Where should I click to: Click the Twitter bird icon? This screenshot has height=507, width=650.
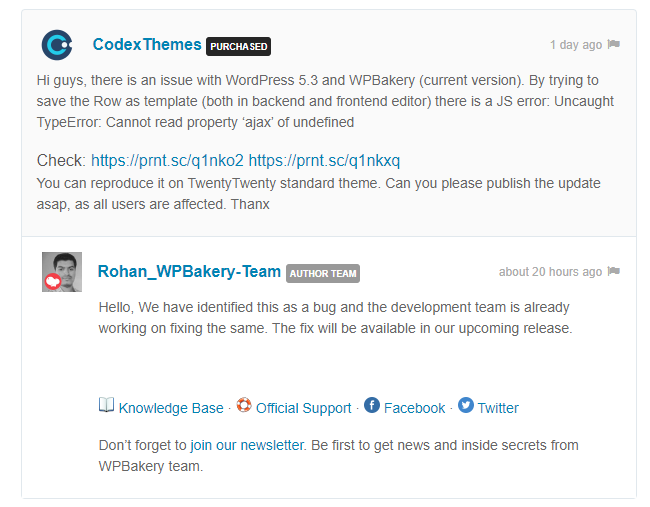click(x=466, y=405)
